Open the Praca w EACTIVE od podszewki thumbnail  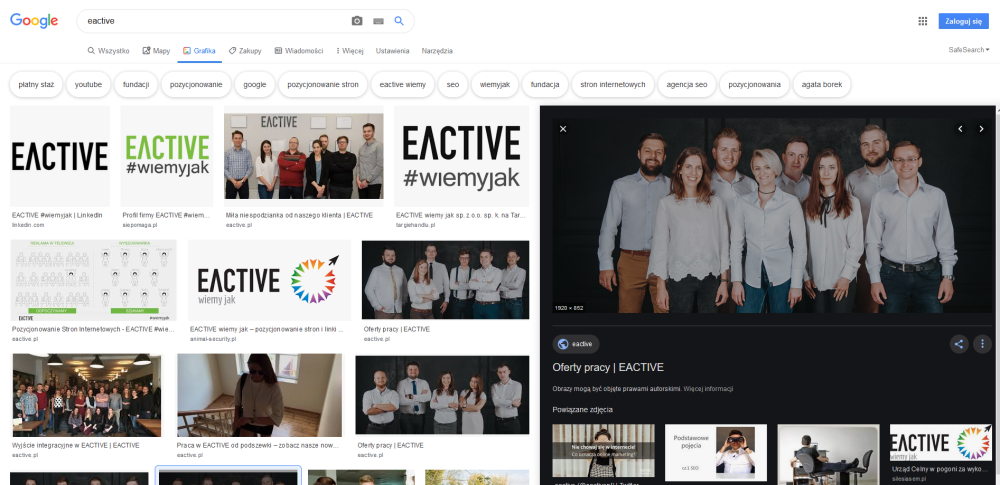(260, 395)
